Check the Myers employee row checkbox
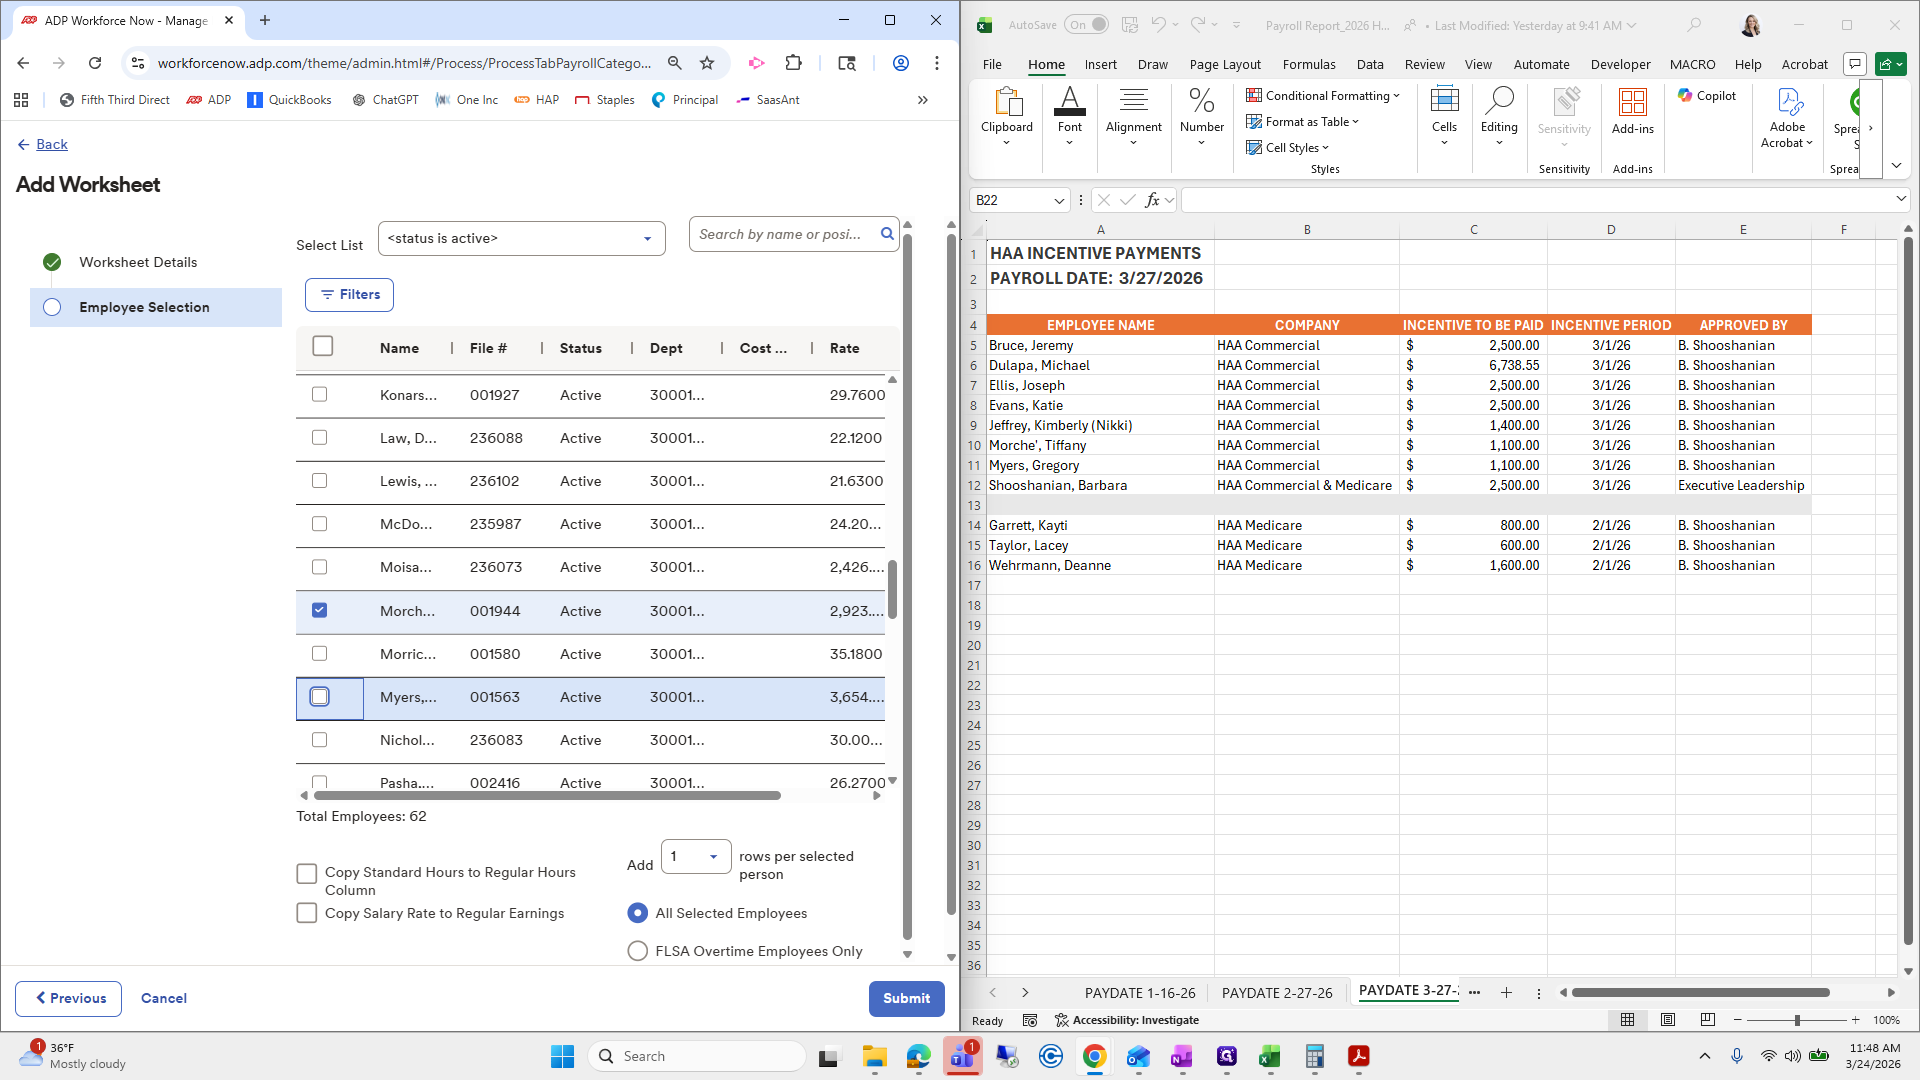Viewport: 1920px width, 1080px height. [x=320, y=697]
